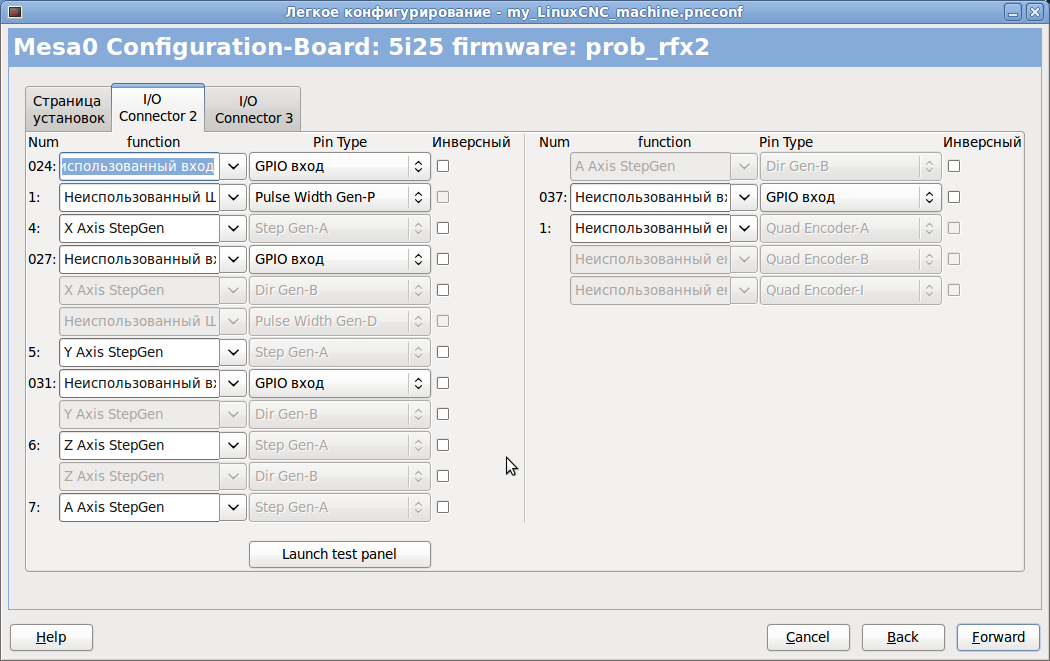Toggle invert checkbox for pin 024
1050x661 pixels.
(443, 166)
